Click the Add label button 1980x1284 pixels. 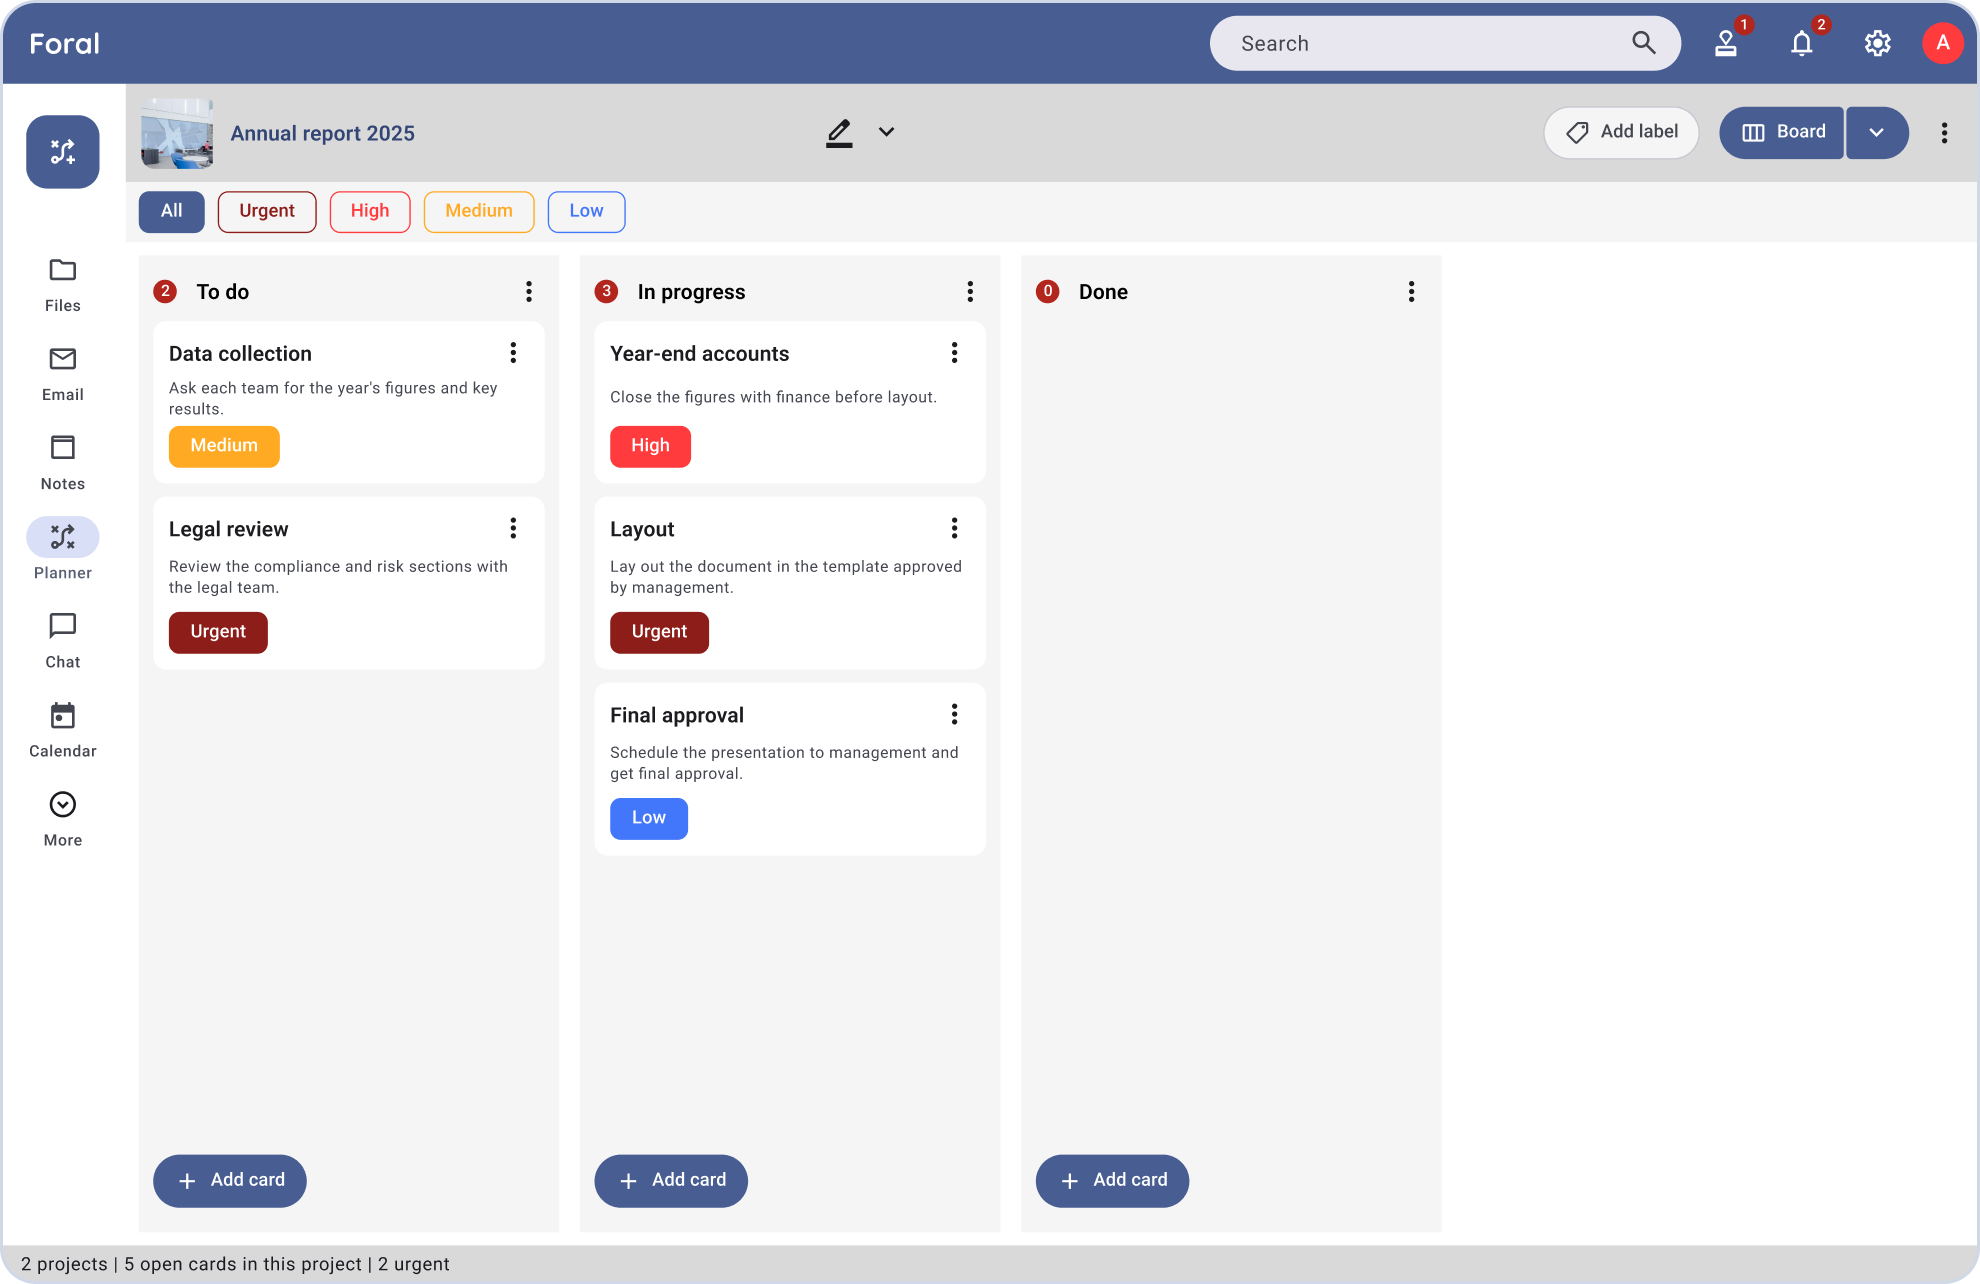[x=1621, y=133]
